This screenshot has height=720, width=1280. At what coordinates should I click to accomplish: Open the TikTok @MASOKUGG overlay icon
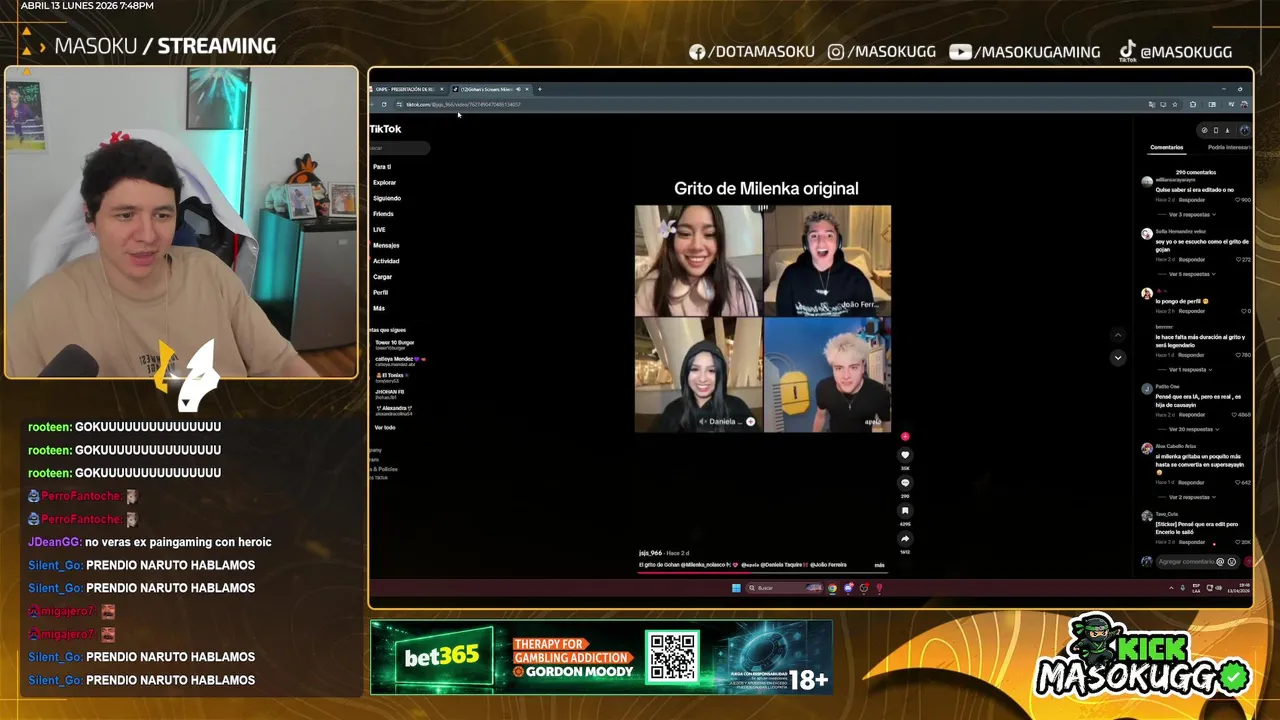(x=1127, y=51)
